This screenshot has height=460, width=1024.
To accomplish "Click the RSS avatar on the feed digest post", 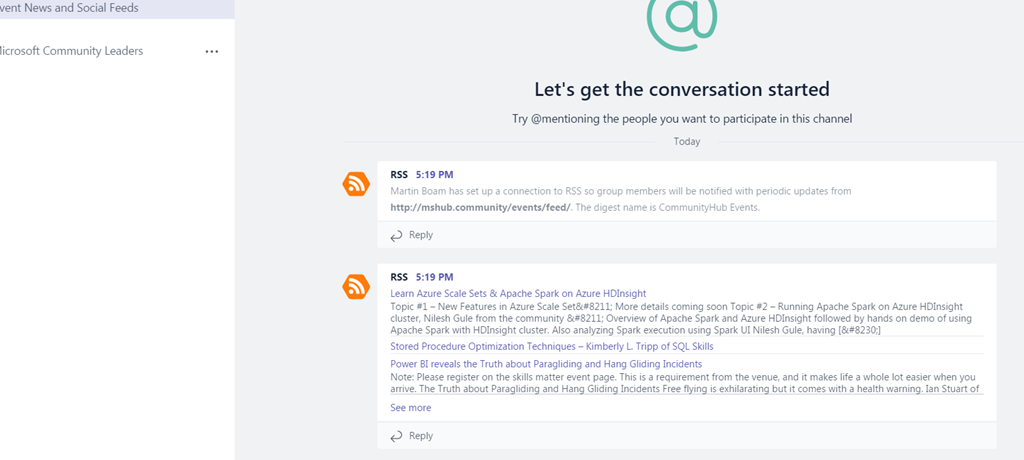I will 356,287.
